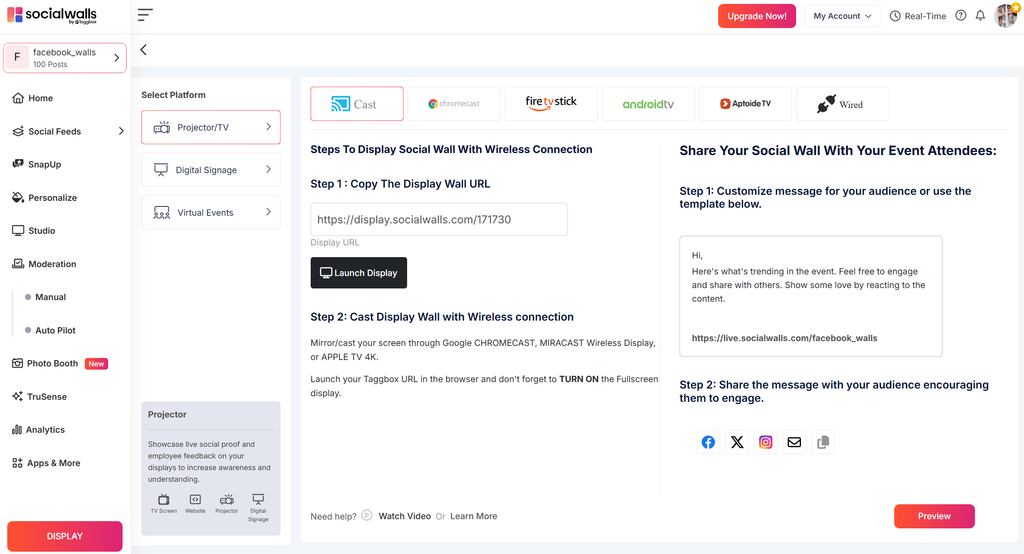Open notifications bell icon
The image size is (1024, 554).
tap(980, 16)
